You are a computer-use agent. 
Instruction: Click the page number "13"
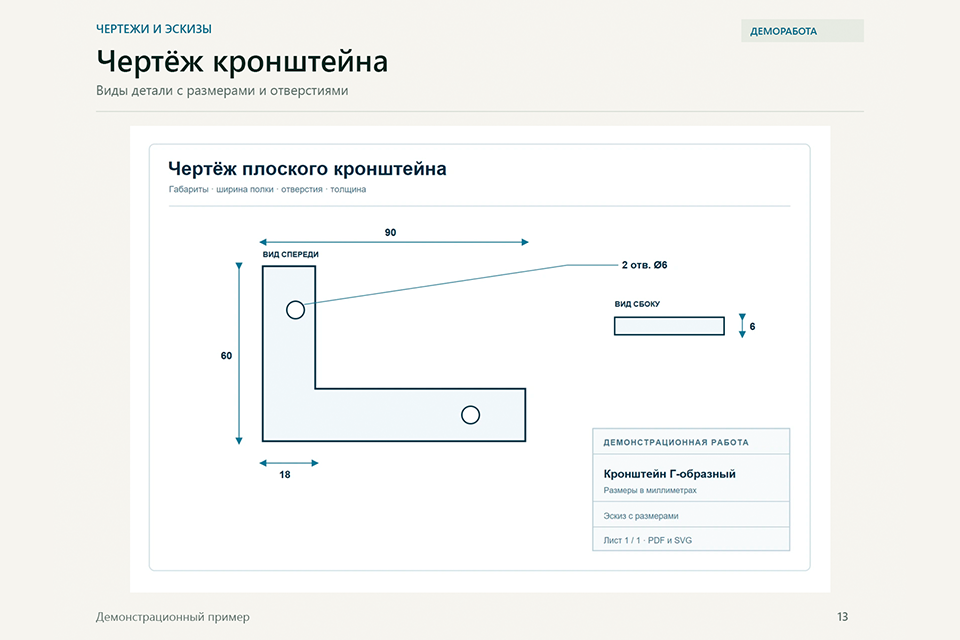[x=842, y=617]
